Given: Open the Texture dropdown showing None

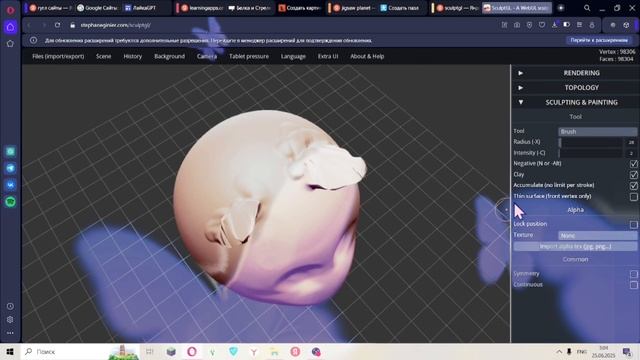Looking at the screenshot, I should 598,236.
